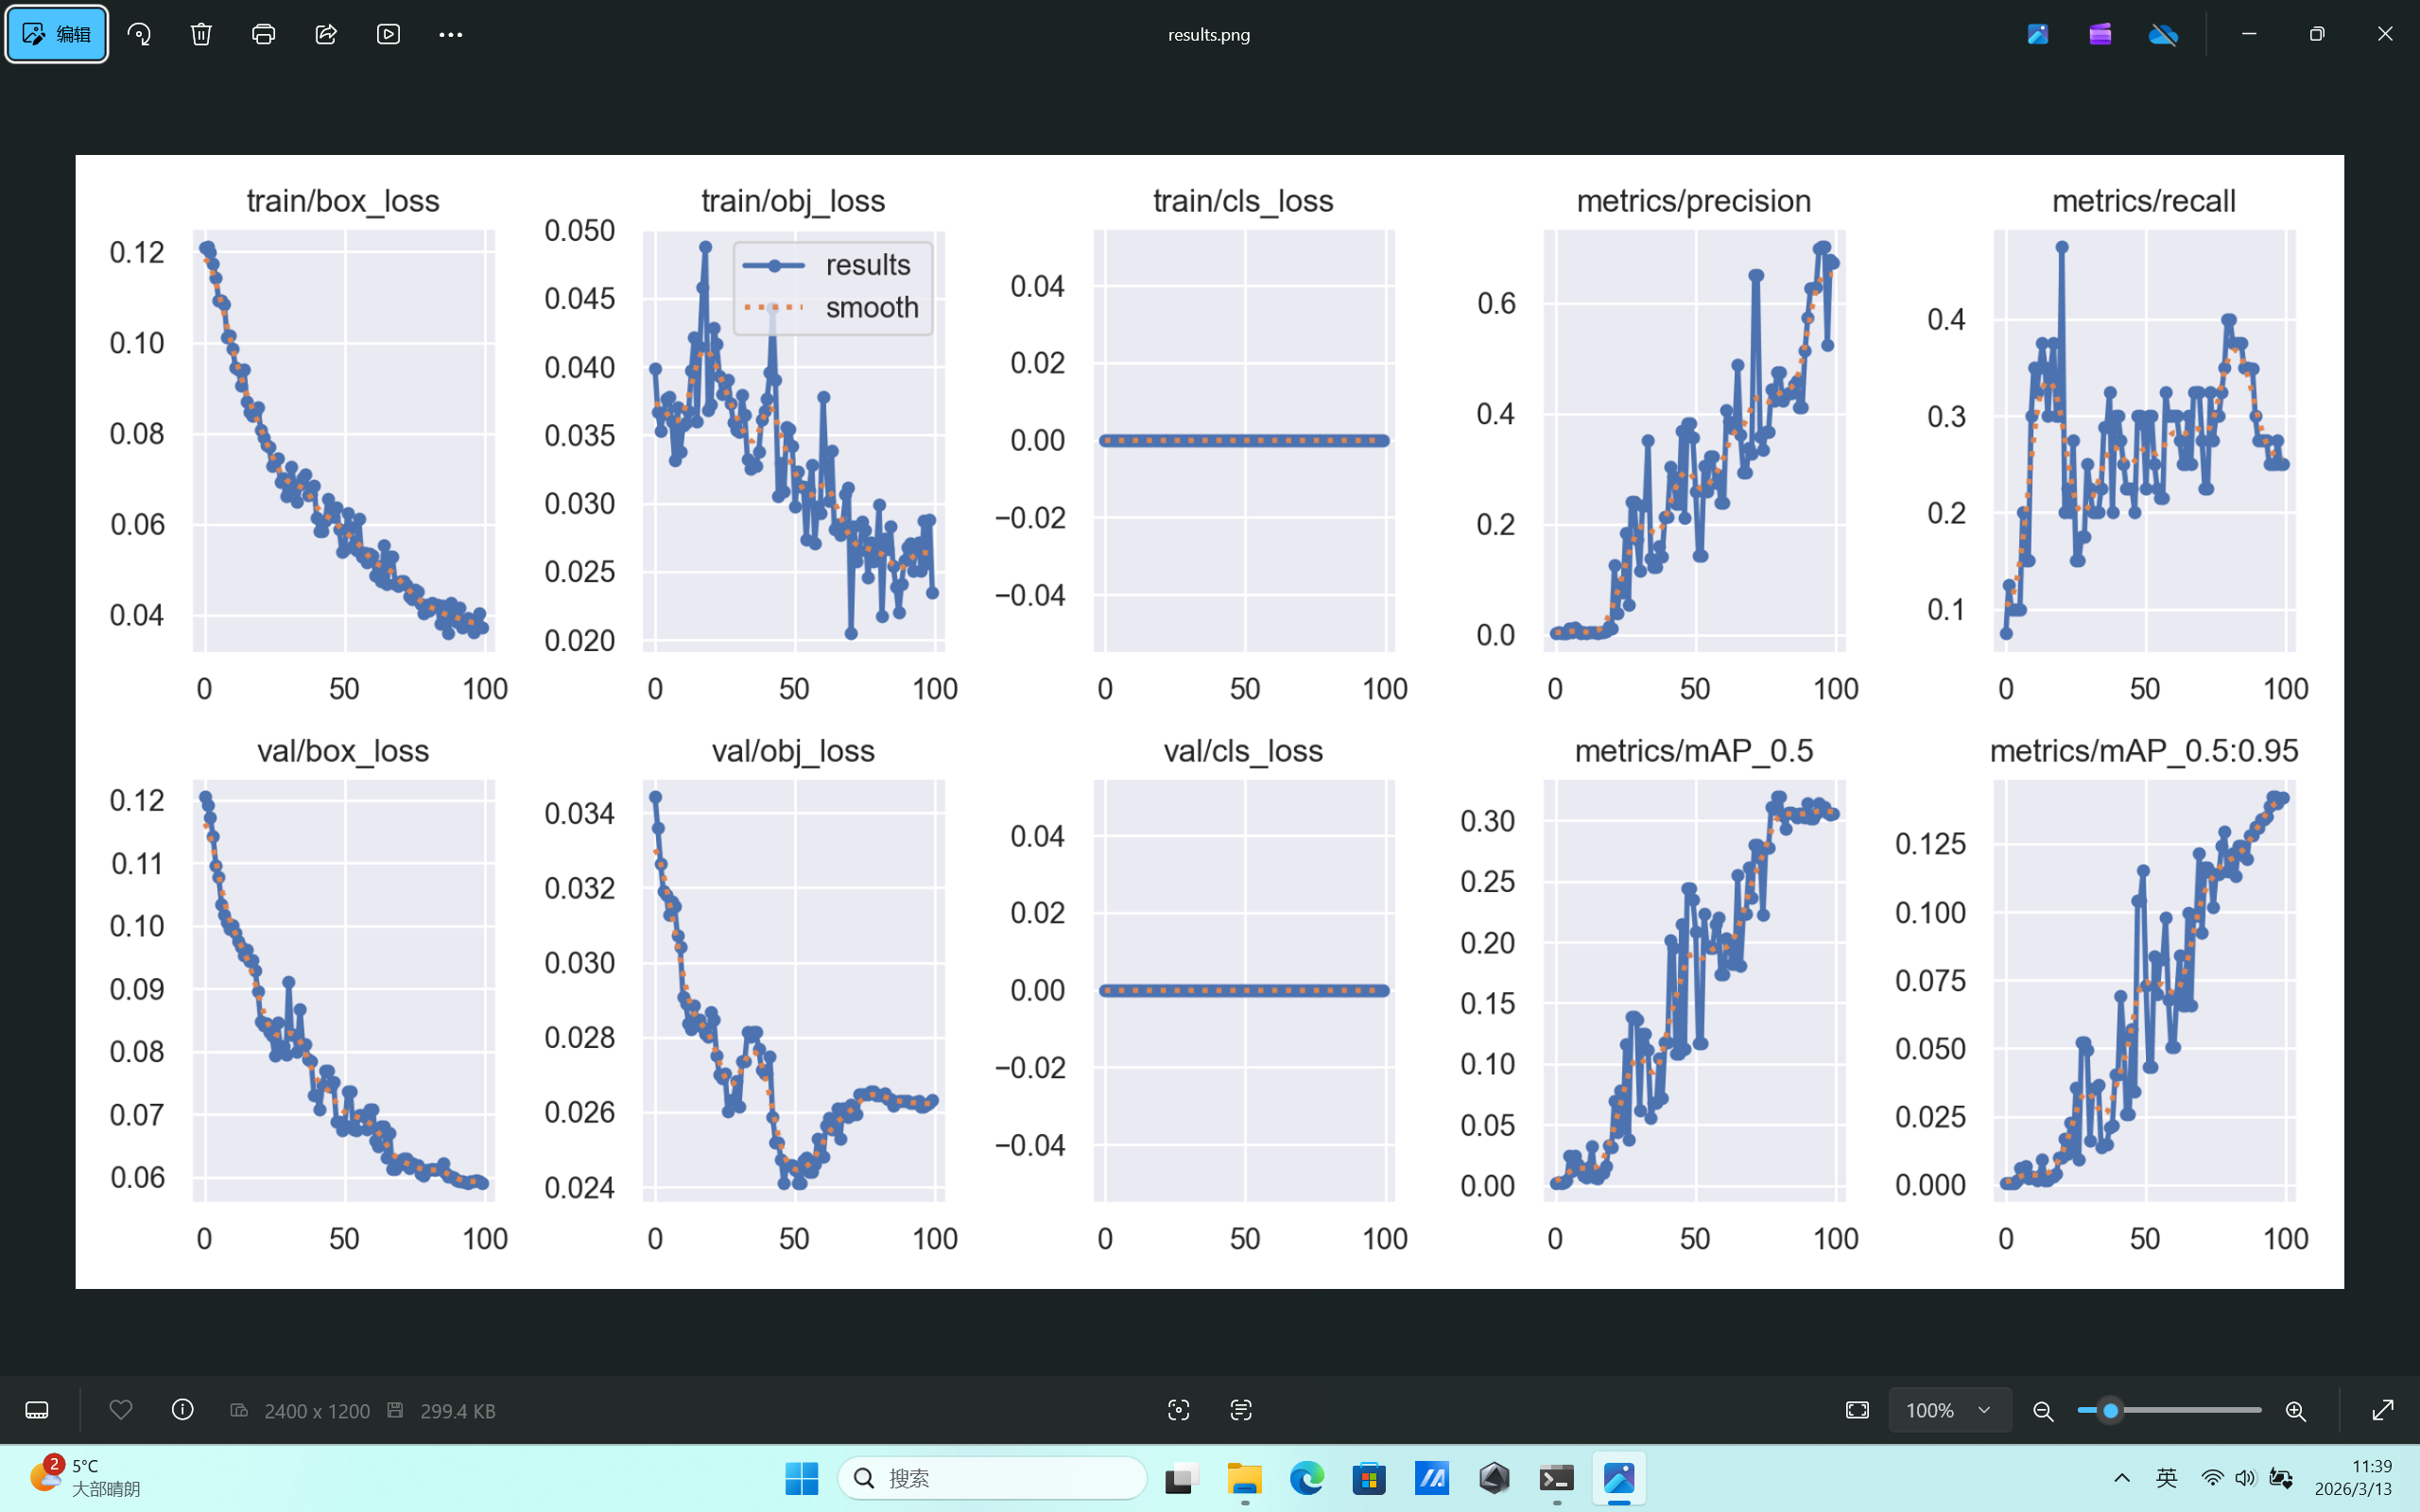This screenshot has width=2420, height=1512.
Task: Click the Edit (编辑) button
Action: pos(57,34)
